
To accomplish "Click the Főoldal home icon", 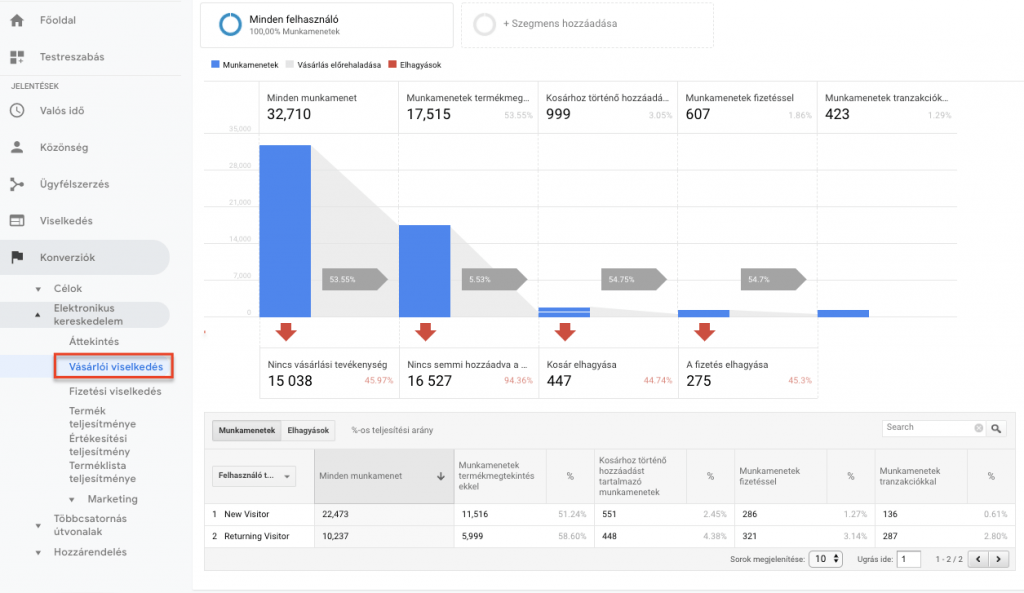I will pos(17,20).
